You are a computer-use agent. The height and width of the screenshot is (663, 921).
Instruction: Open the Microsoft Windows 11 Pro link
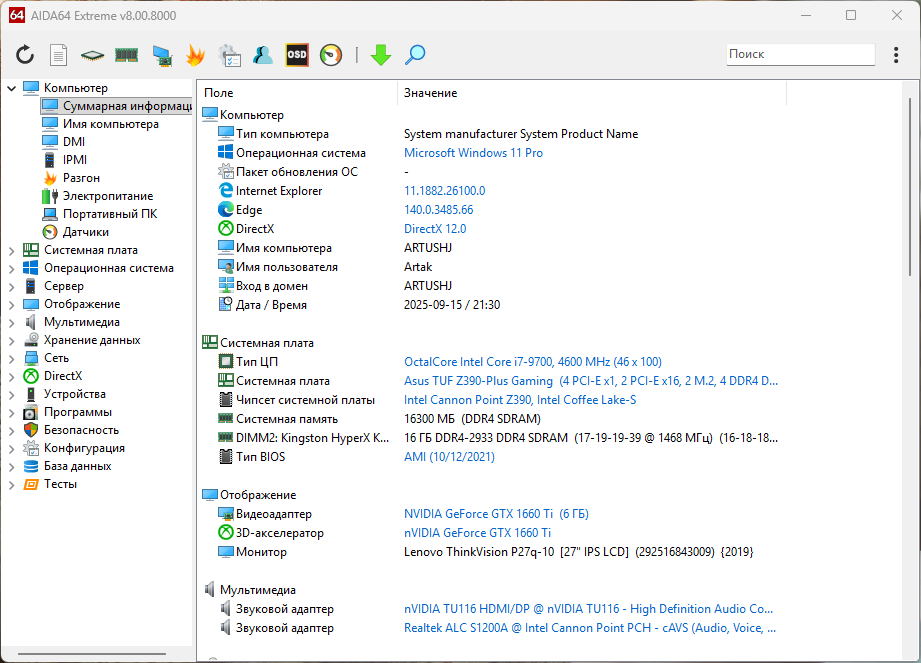pos(473,153)
